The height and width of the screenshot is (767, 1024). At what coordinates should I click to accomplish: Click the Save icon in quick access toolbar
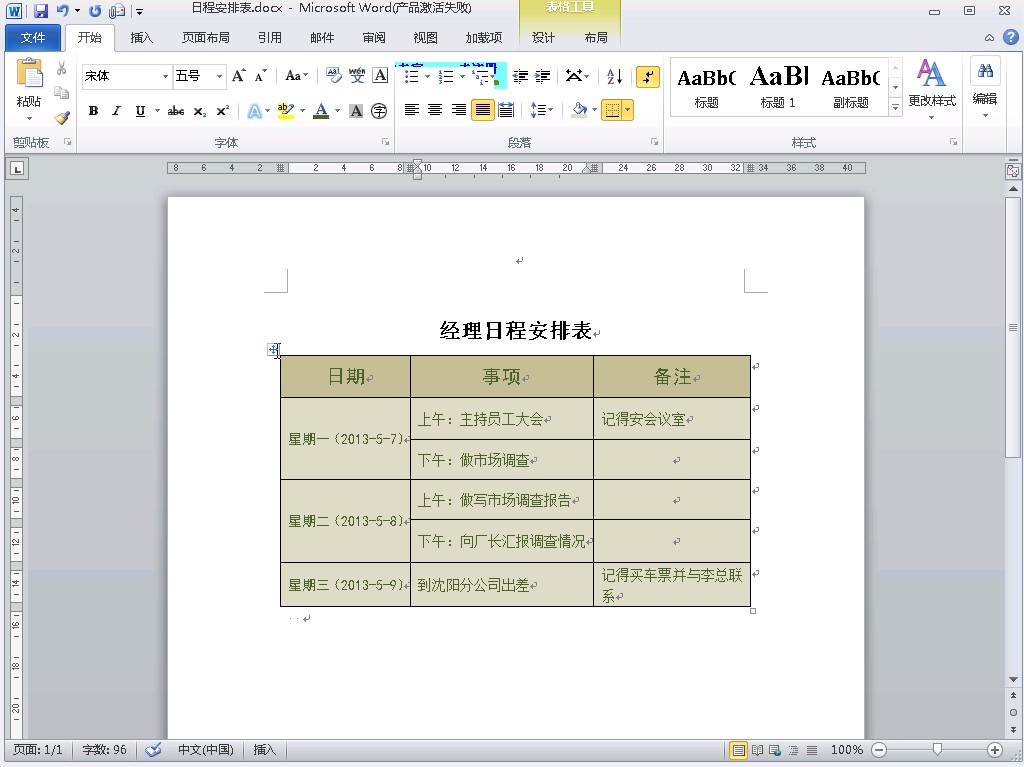point(41,11)
